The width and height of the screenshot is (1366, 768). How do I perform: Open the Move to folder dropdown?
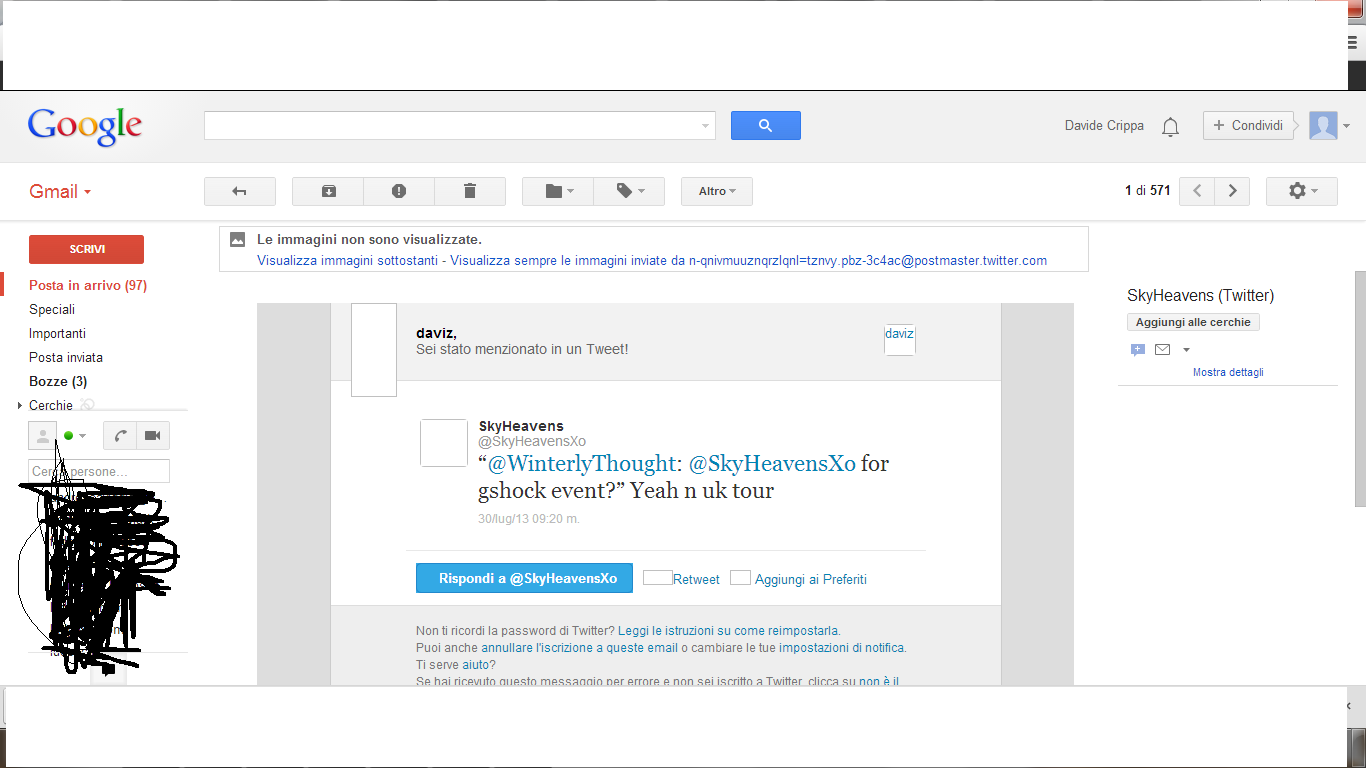558,191
